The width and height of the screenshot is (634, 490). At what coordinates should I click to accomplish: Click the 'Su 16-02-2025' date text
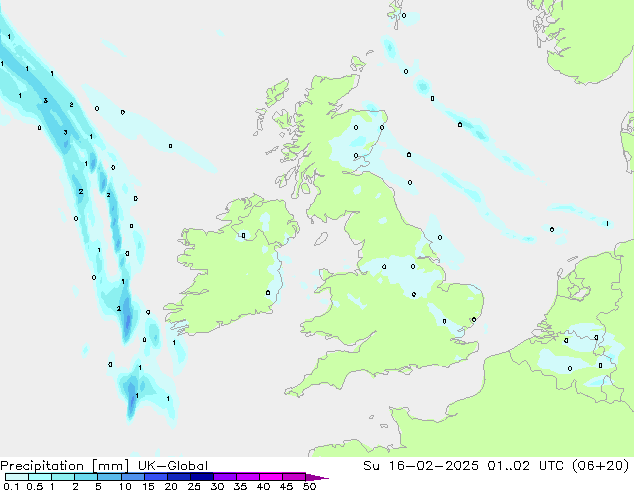(421, 466)
